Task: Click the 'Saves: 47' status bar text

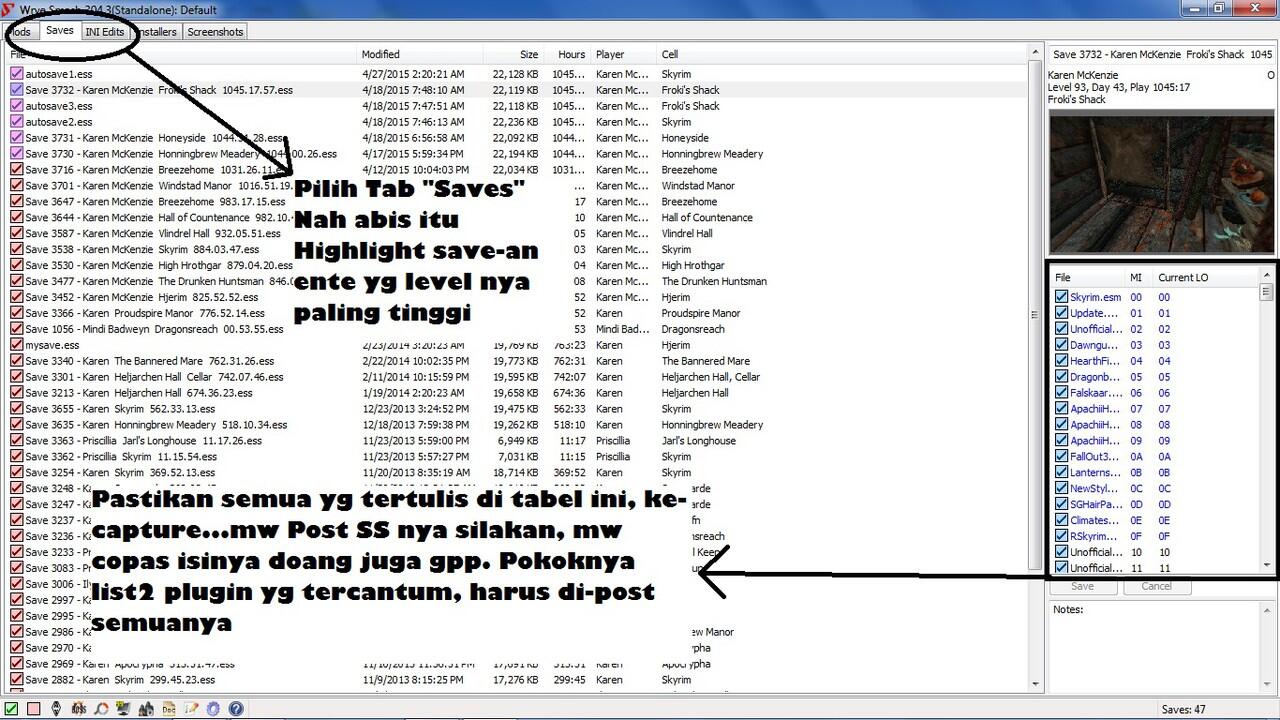Action: (x=1183, y=710)
